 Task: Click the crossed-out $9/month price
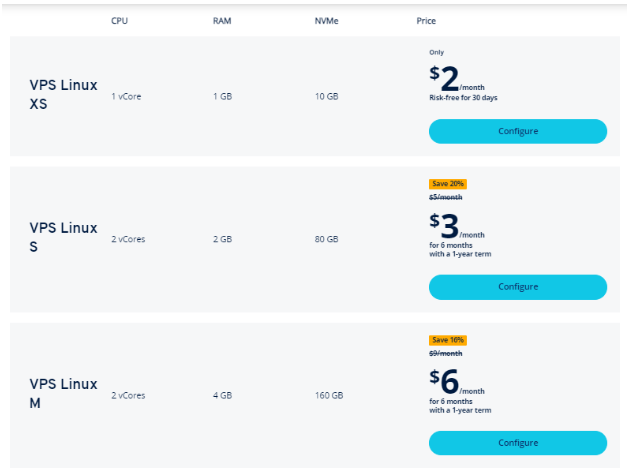[x=445, y=353]
